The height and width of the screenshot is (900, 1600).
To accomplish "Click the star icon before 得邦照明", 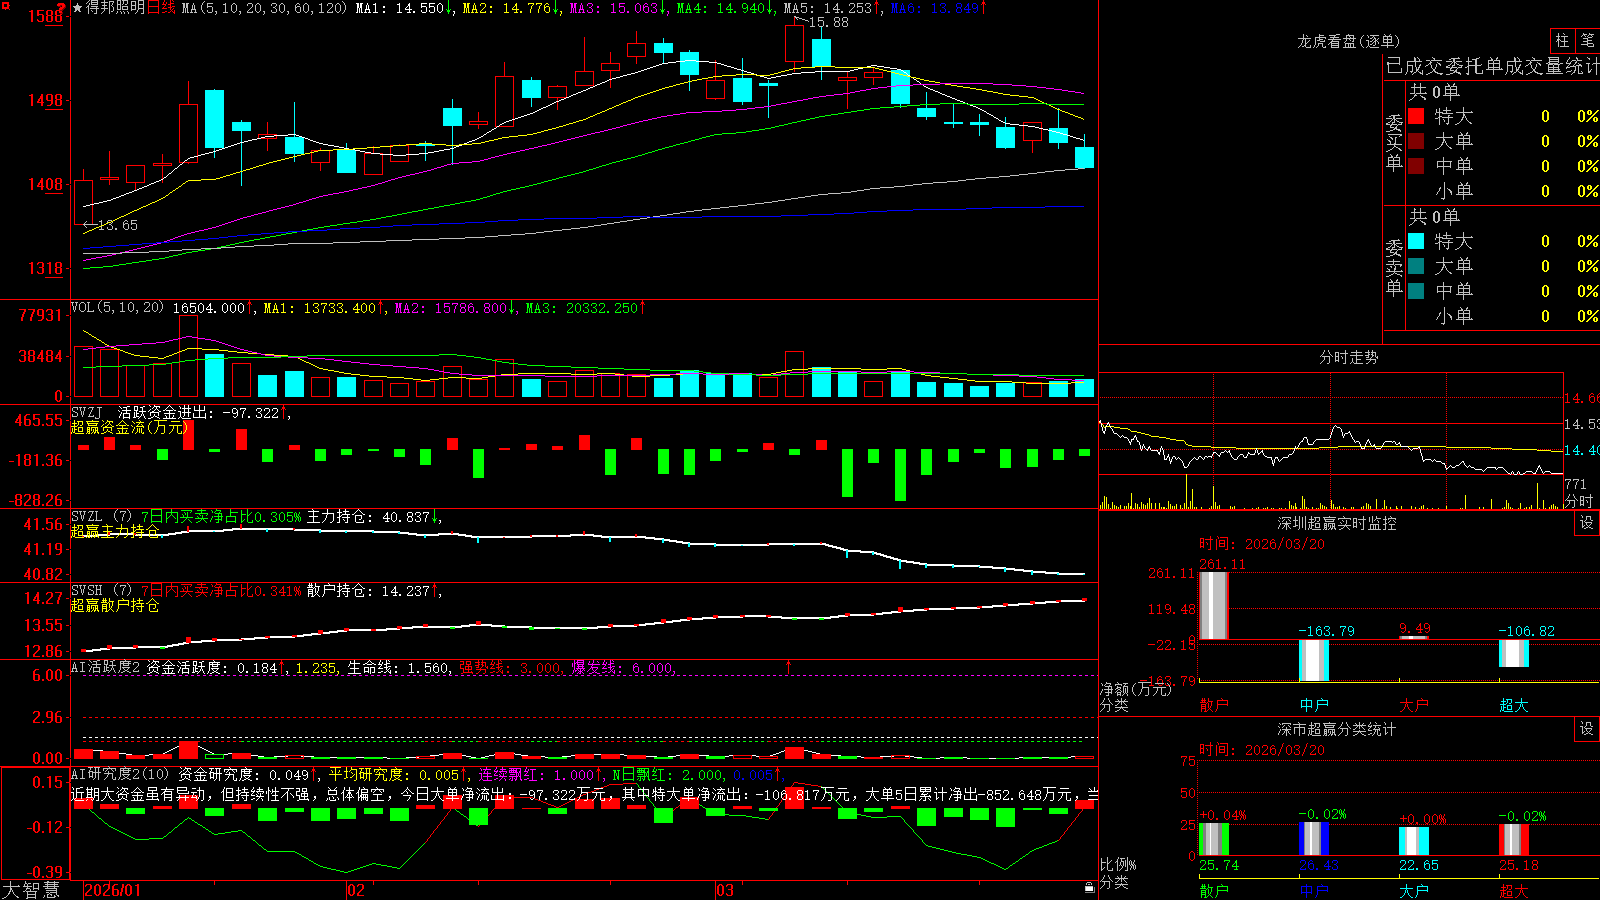I will click(x=77, y=8).
